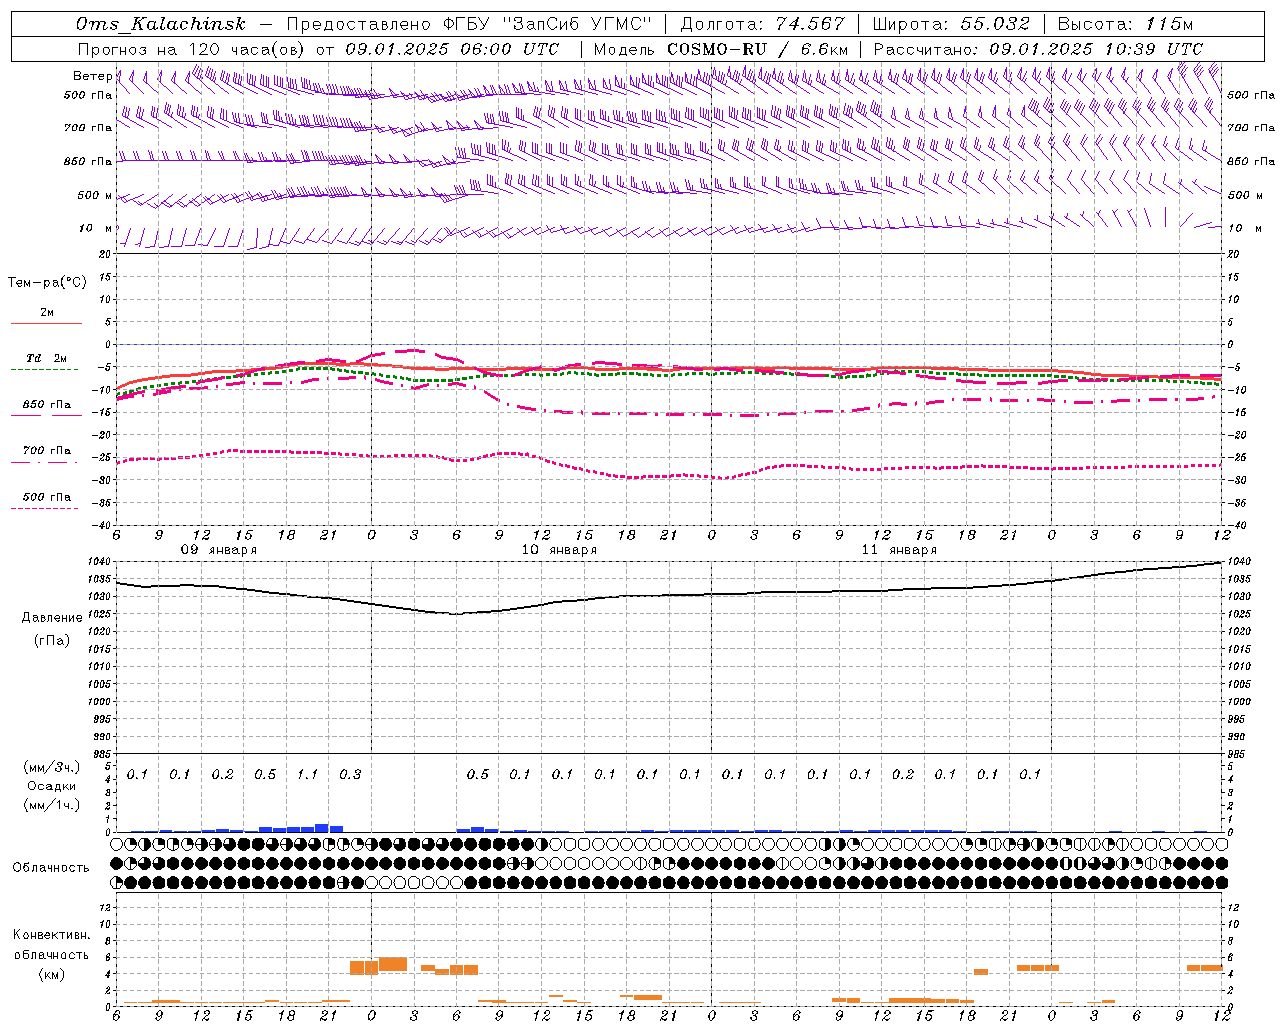This screenshot has width=1280, height=1024.
Task: Click the 850 гПа temperature legend line sample
Action: [44, 416]
